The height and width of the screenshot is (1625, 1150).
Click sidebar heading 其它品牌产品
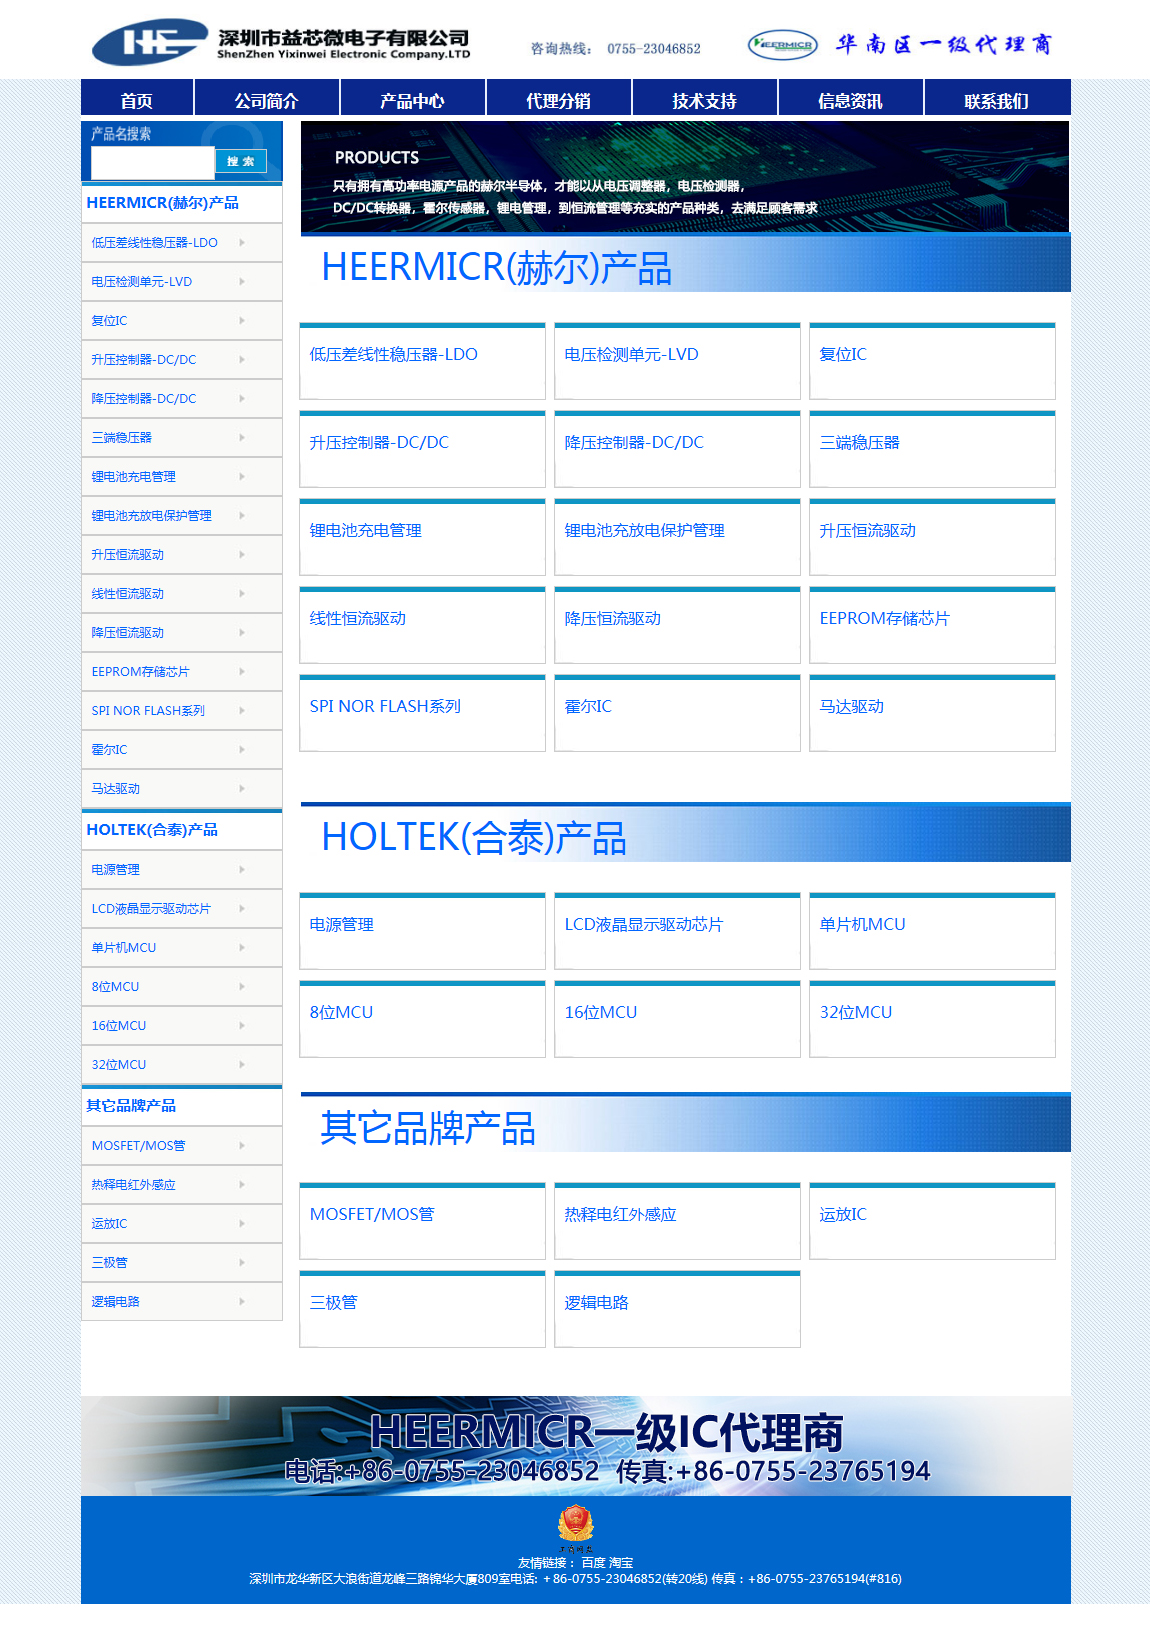131,1106
